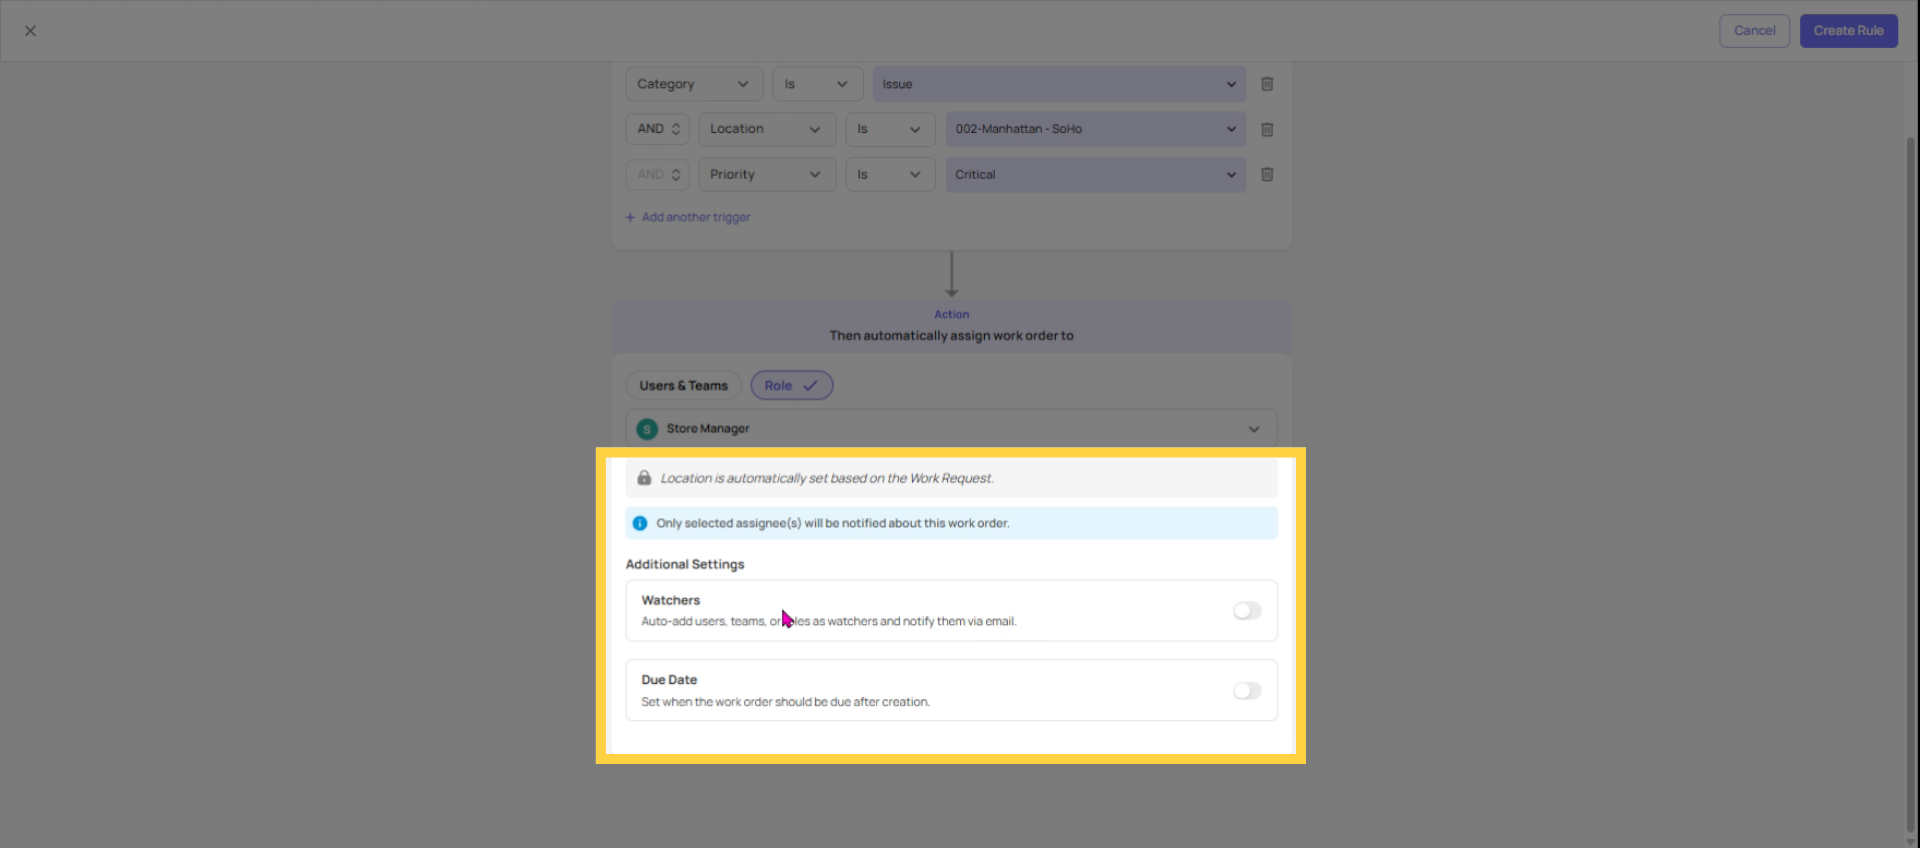1920x848 pixels.
Task: Click the lock icon beside Location notice
Action: point(644,478)
